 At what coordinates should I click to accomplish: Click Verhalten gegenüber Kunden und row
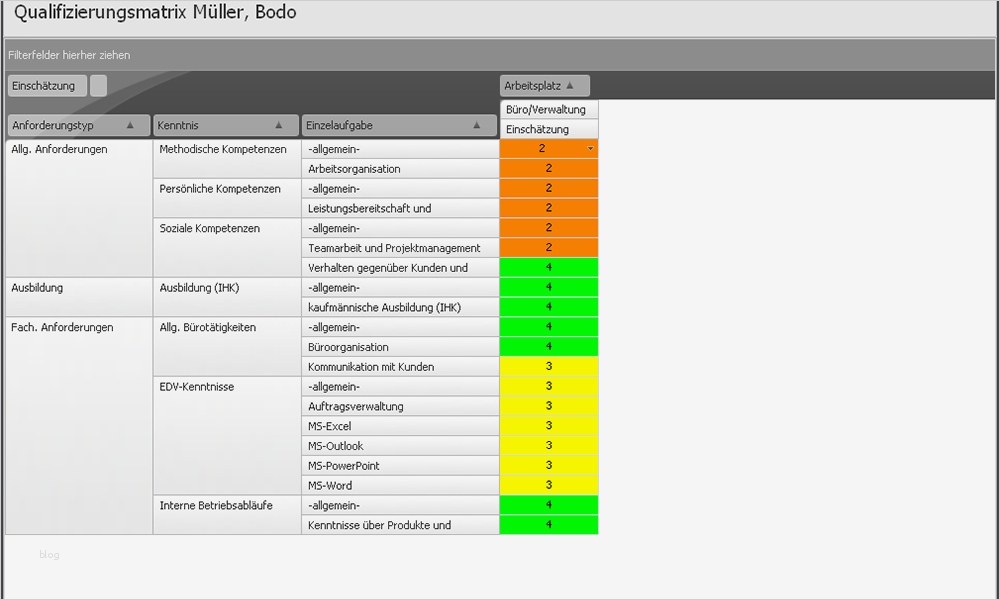[401, 268]
